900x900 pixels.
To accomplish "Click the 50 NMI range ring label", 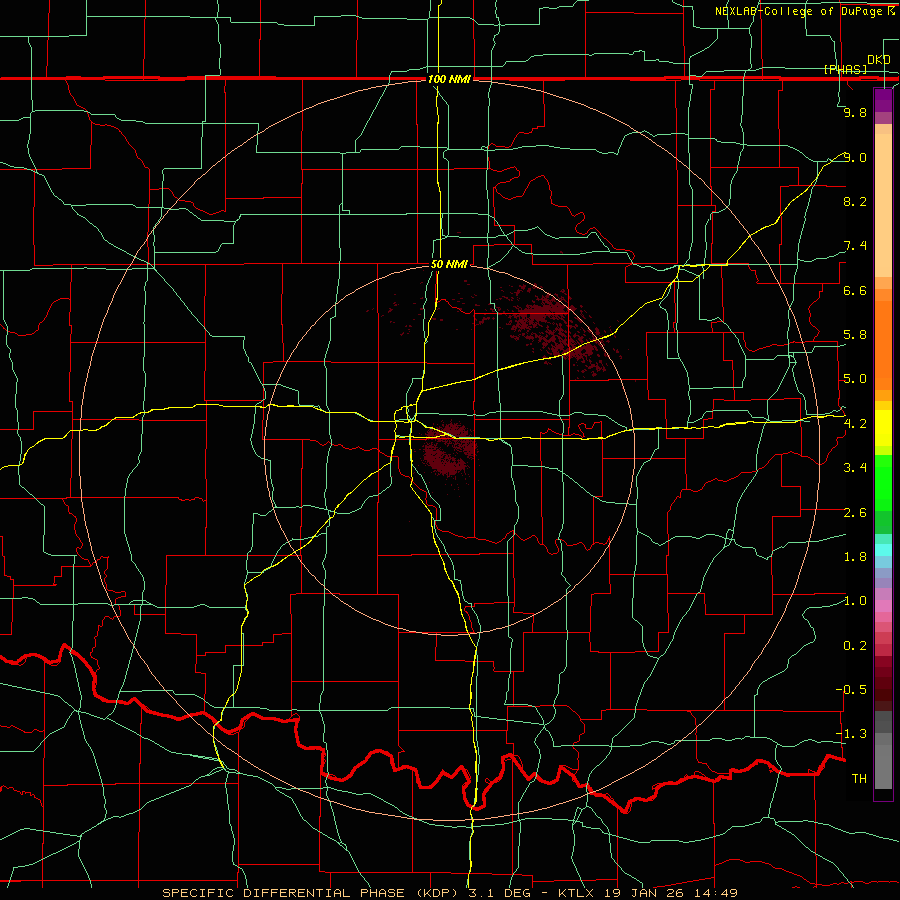I will tap(449, 264).
